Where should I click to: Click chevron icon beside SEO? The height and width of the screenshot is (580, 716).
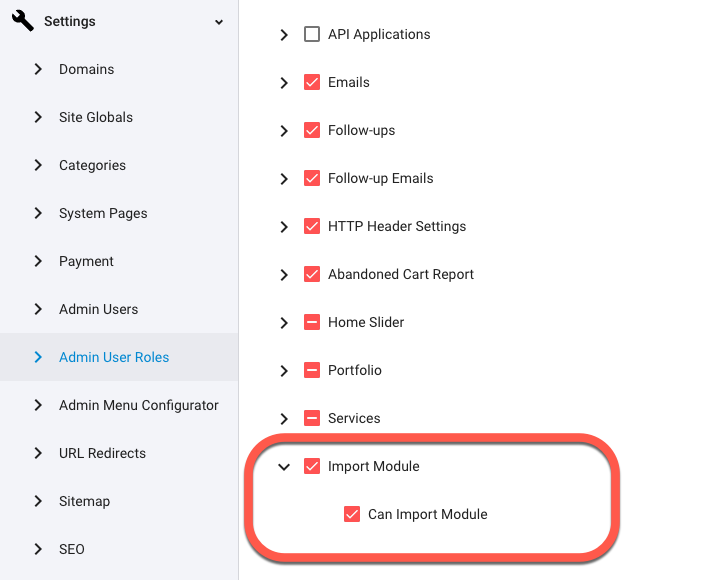tap(38, 549)
